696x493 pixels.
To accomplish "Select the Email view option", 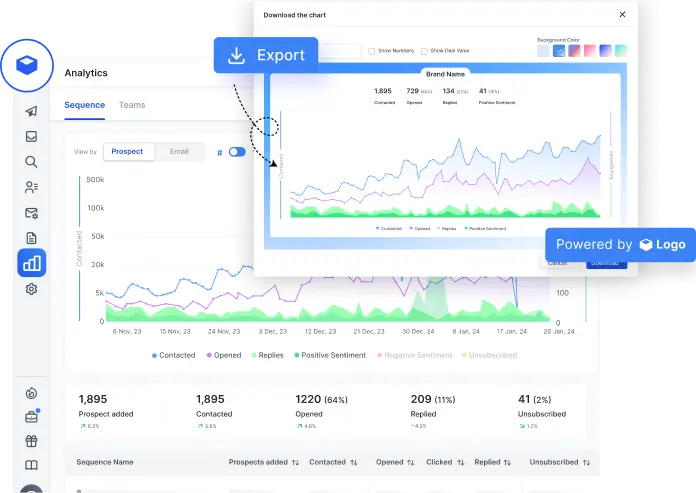I will 179,152.
